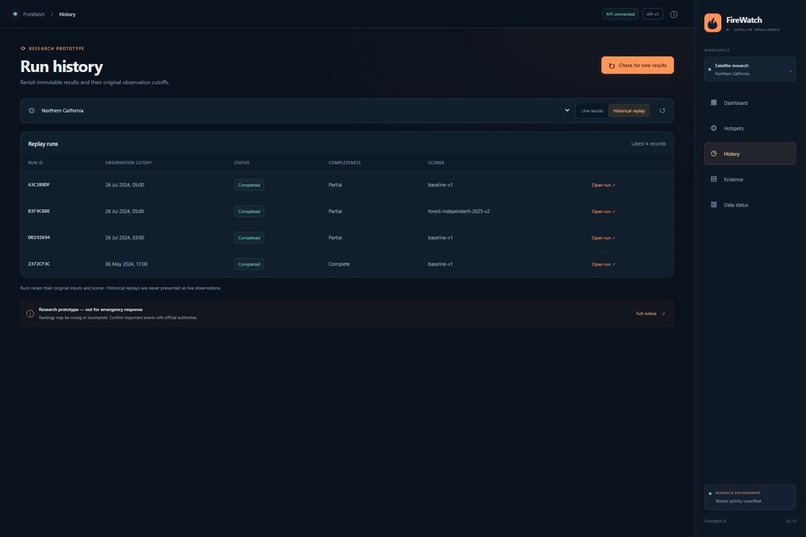This screenshot has height=537, width=806.
Task: Click the Run ID column header
Action: point(35,163)
